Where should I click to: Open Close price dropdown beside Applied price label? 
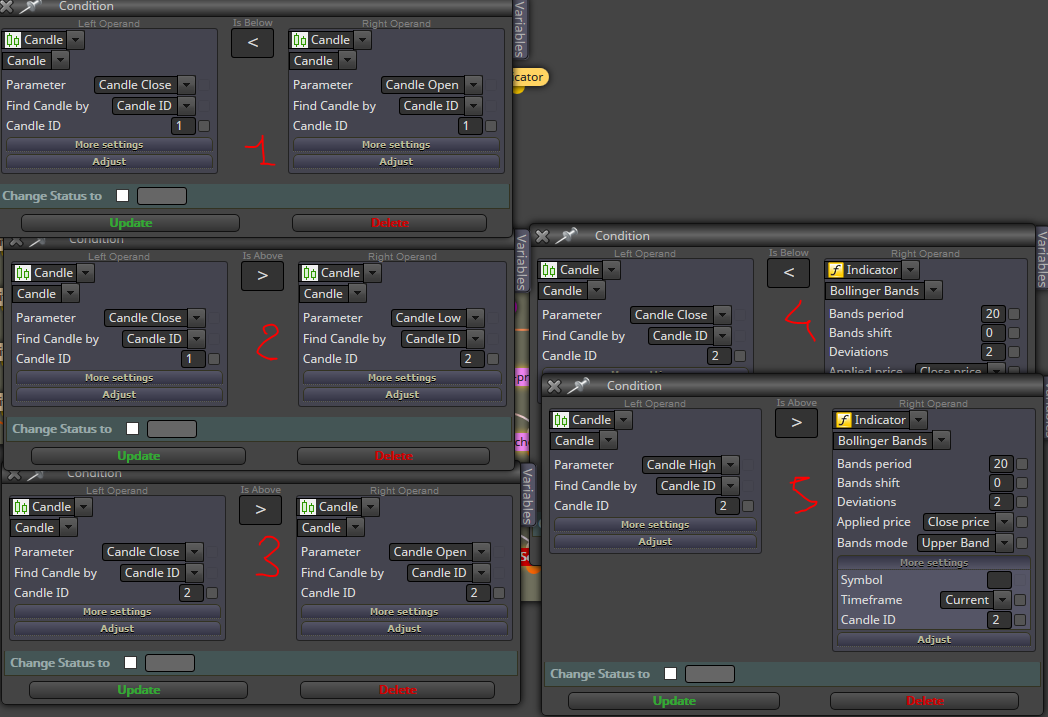1004,521
